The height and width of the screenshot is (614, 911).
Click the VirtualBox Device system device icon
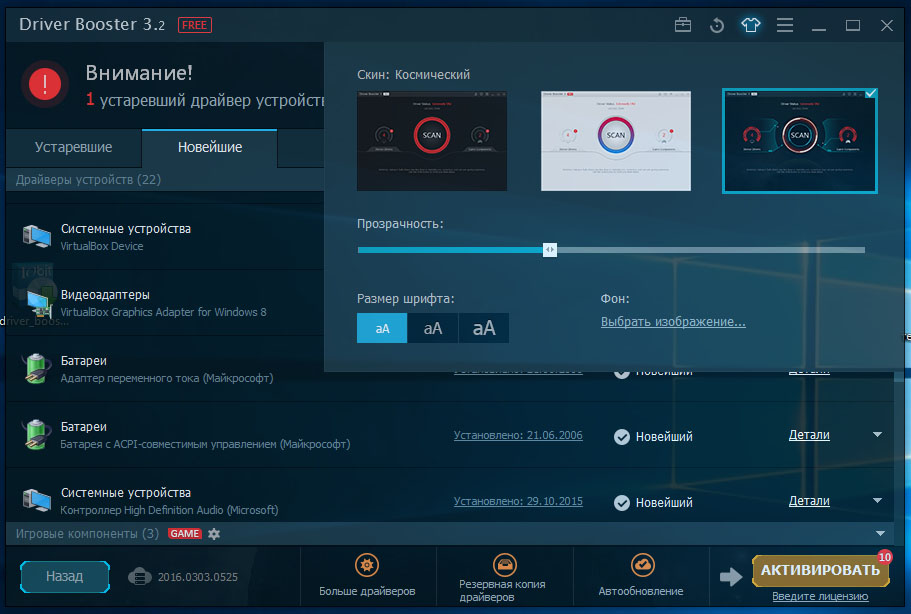(x=37, y=236)
